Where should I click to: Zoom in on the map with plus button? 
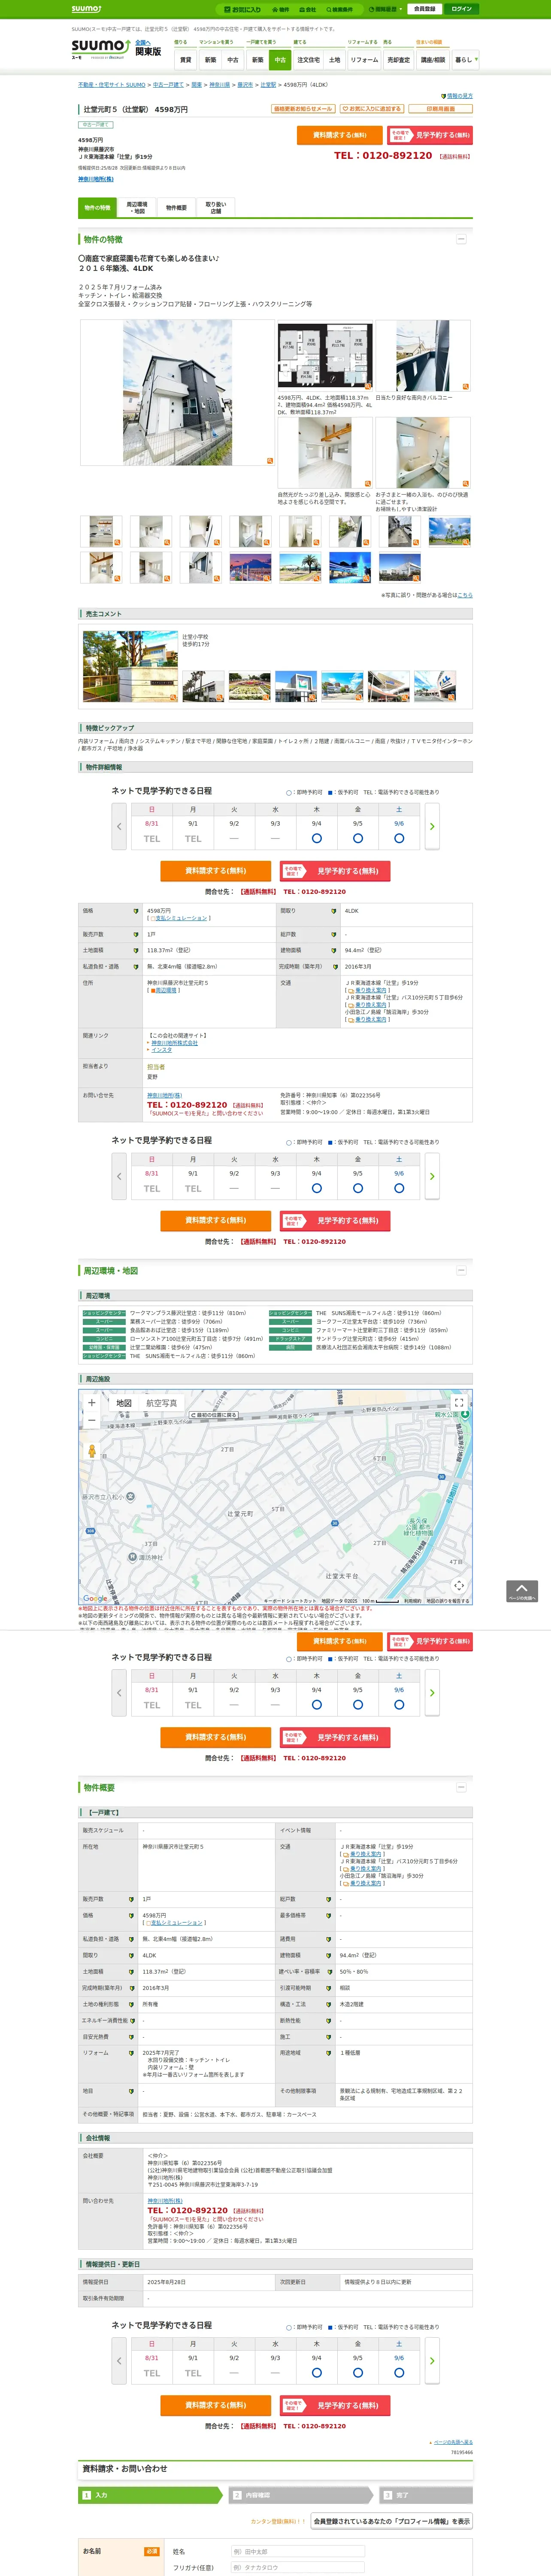coord(92,1402)
